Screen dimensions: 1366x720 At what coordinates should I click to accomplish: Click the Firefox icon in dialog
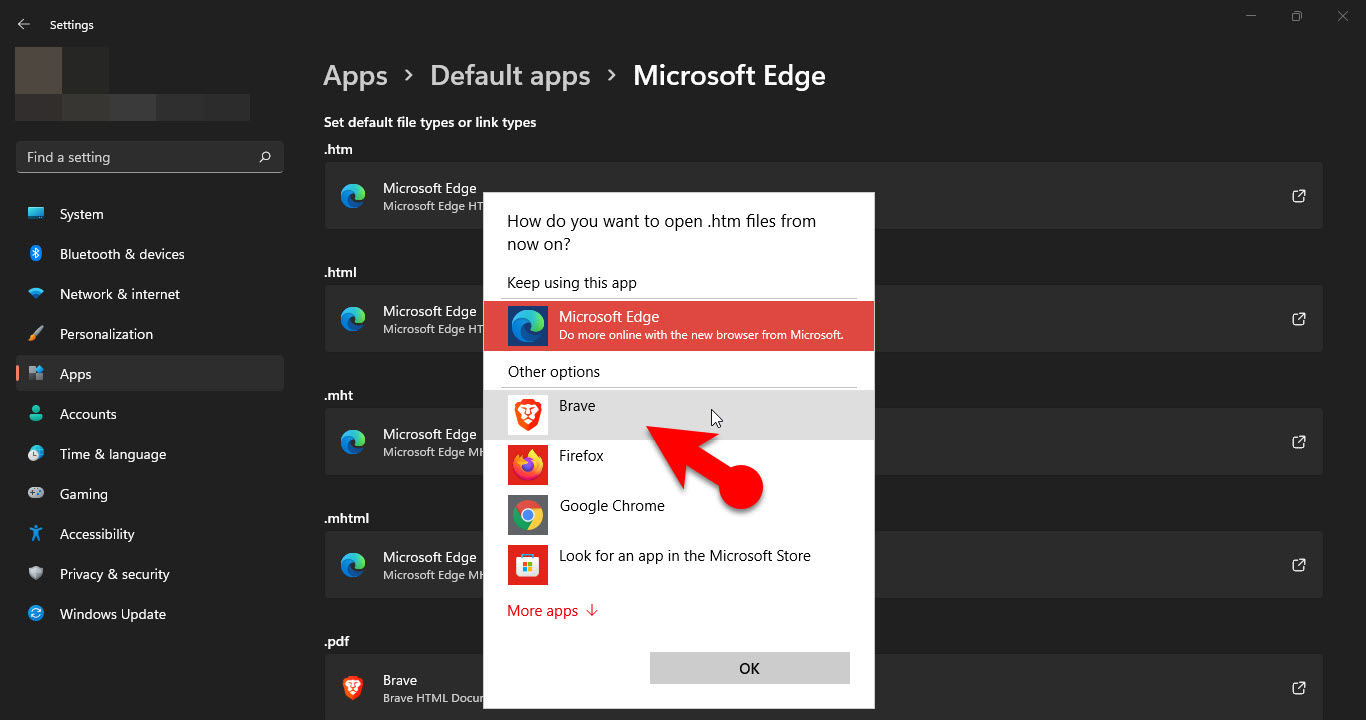[528, 465]
